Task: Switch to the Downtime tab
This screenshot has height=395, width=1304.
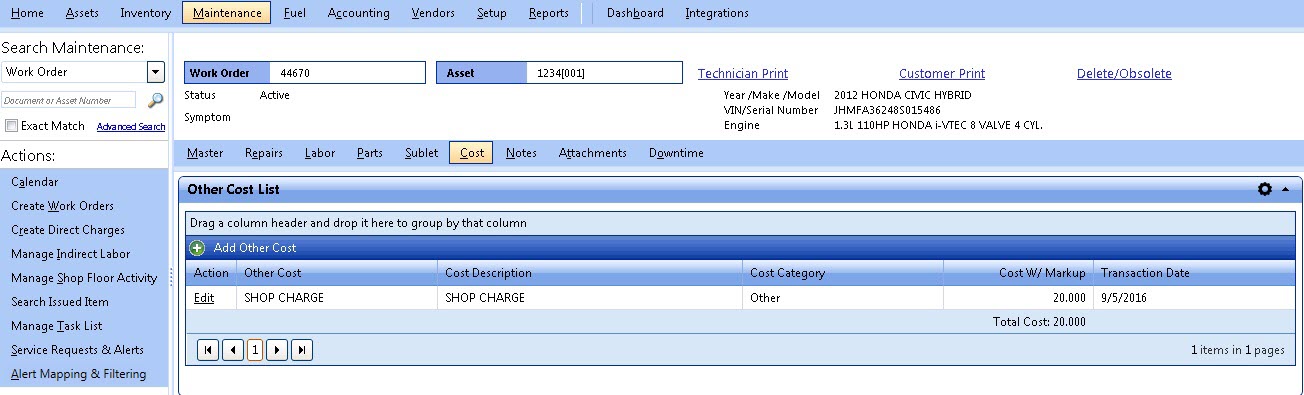Action: click(676, 153)
